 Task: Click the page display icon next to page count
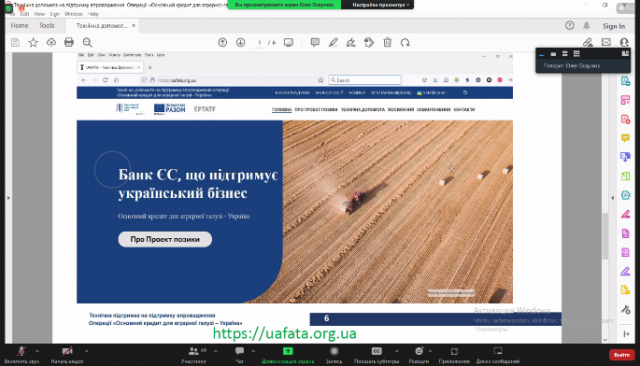coord(289,42)
